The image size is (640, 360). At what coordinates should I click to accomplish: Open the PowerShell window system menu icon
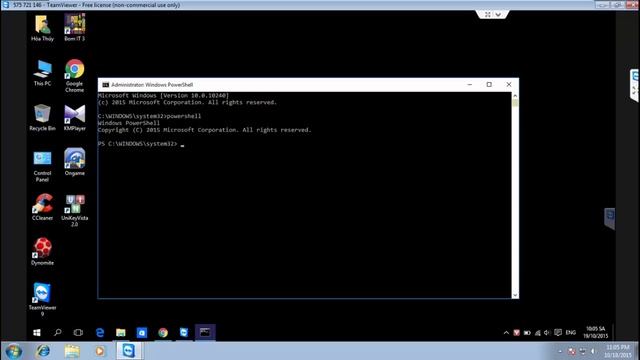[x=106, y=85]
